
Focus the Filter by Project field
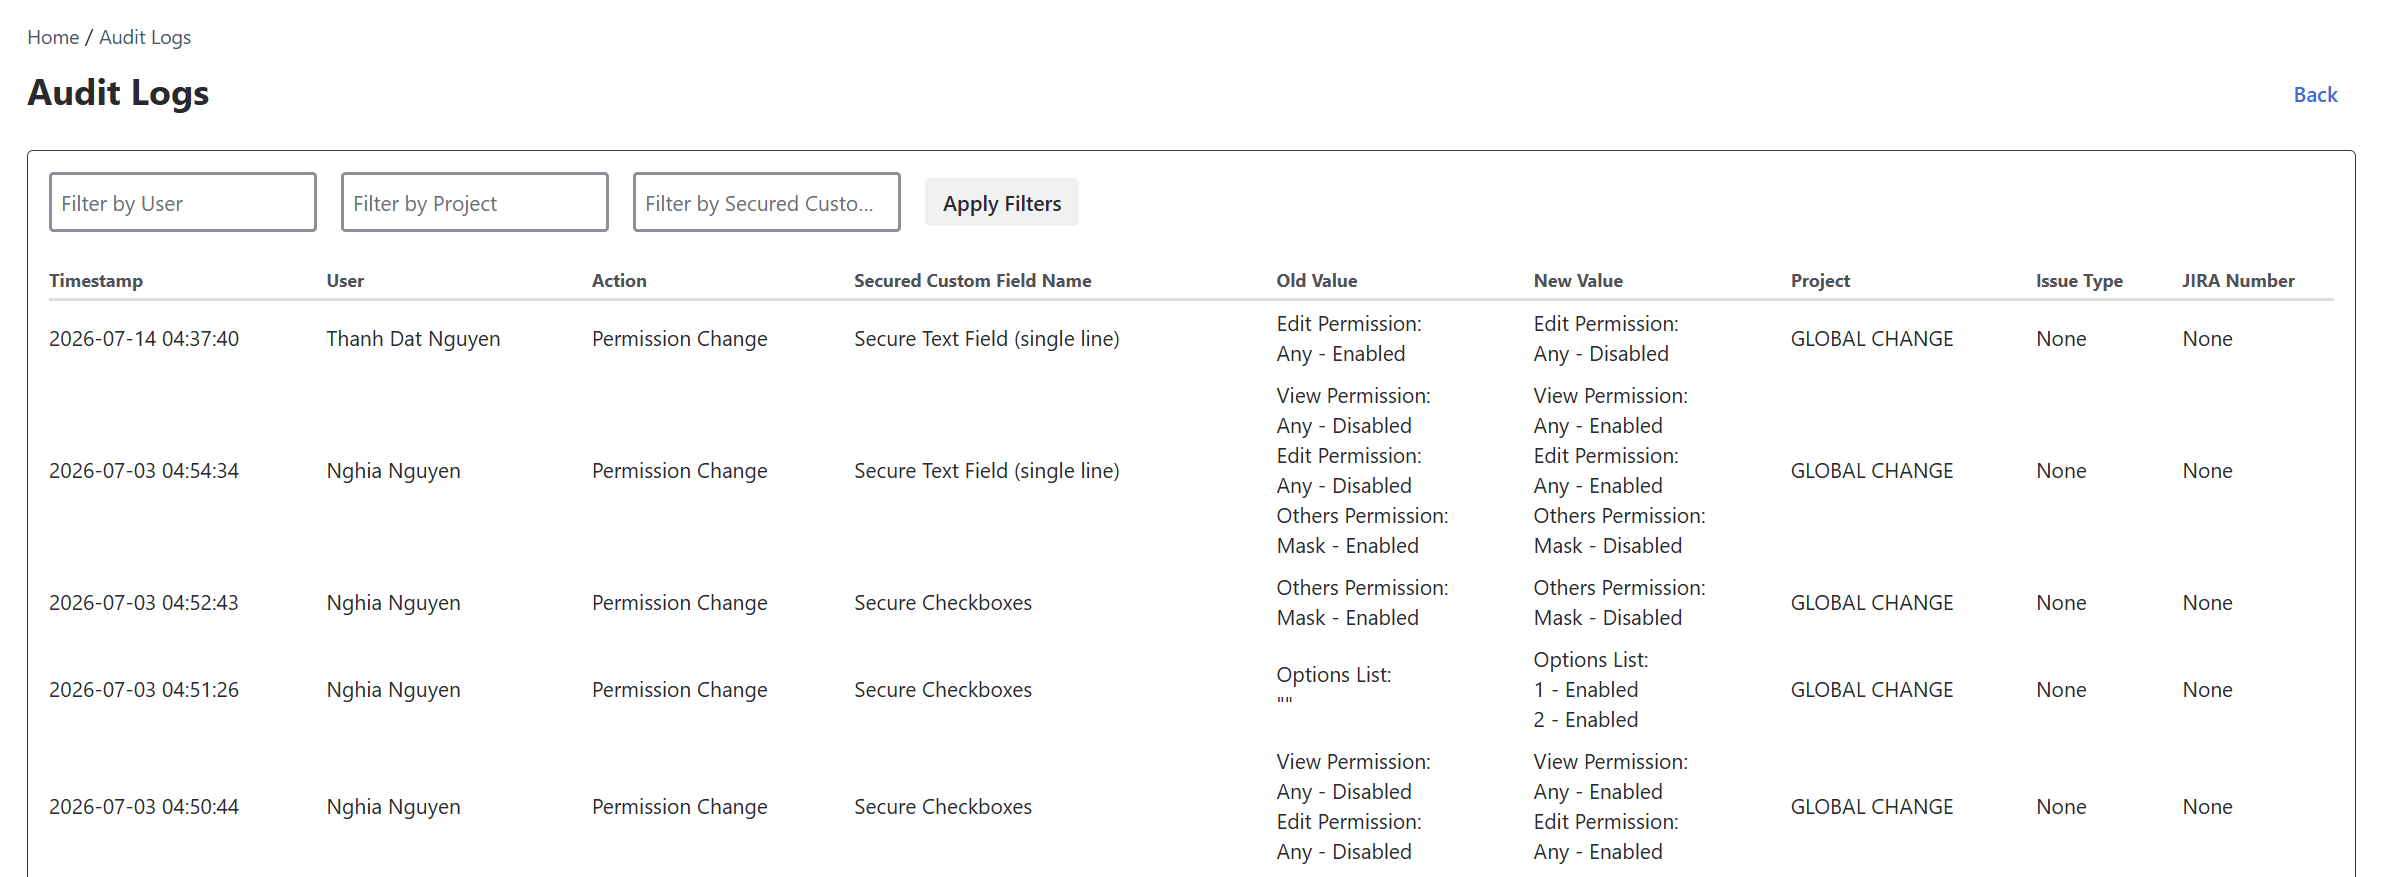click(x=475, y=202)
